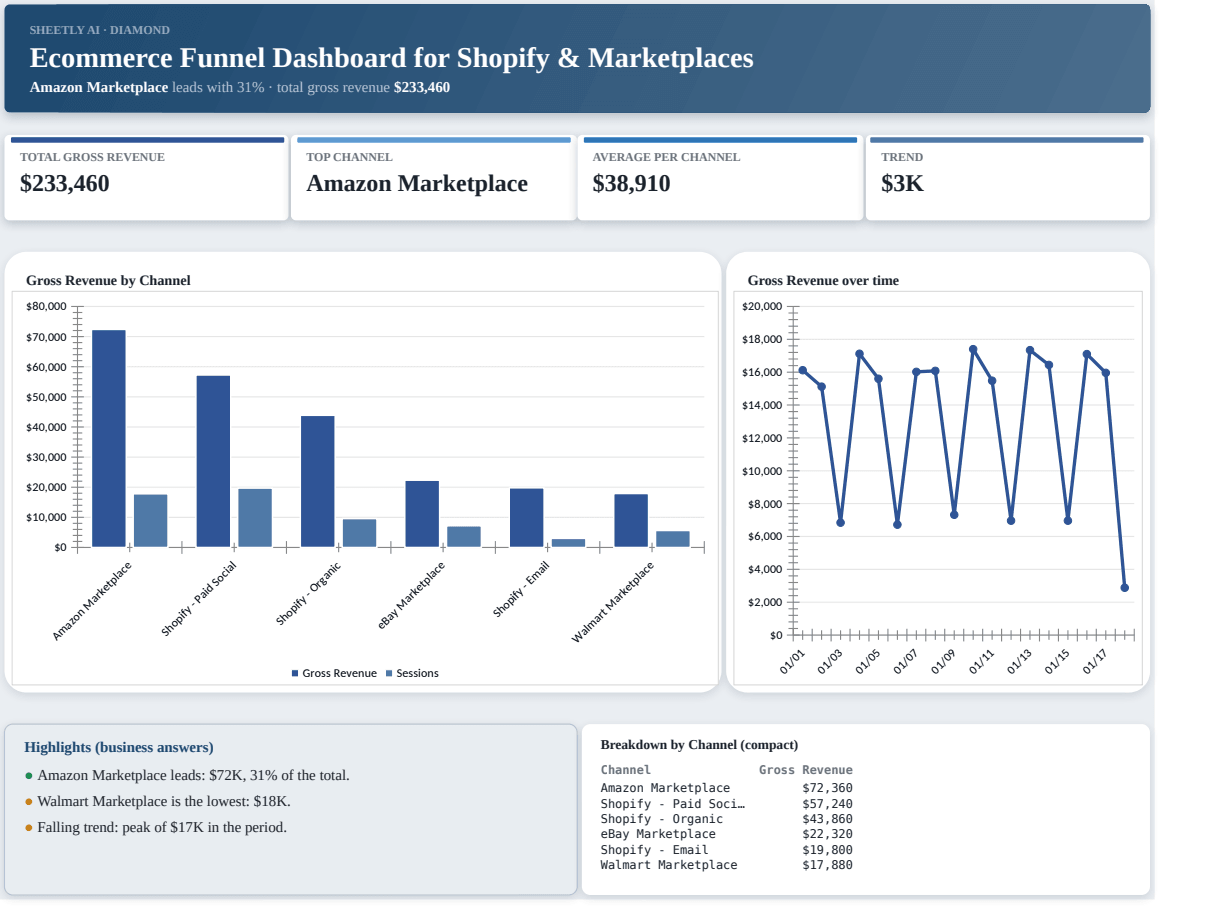This screenshot has height=922, width=1227.
Task: Click the Shopify - Organic table row
Action: [727, 819]
